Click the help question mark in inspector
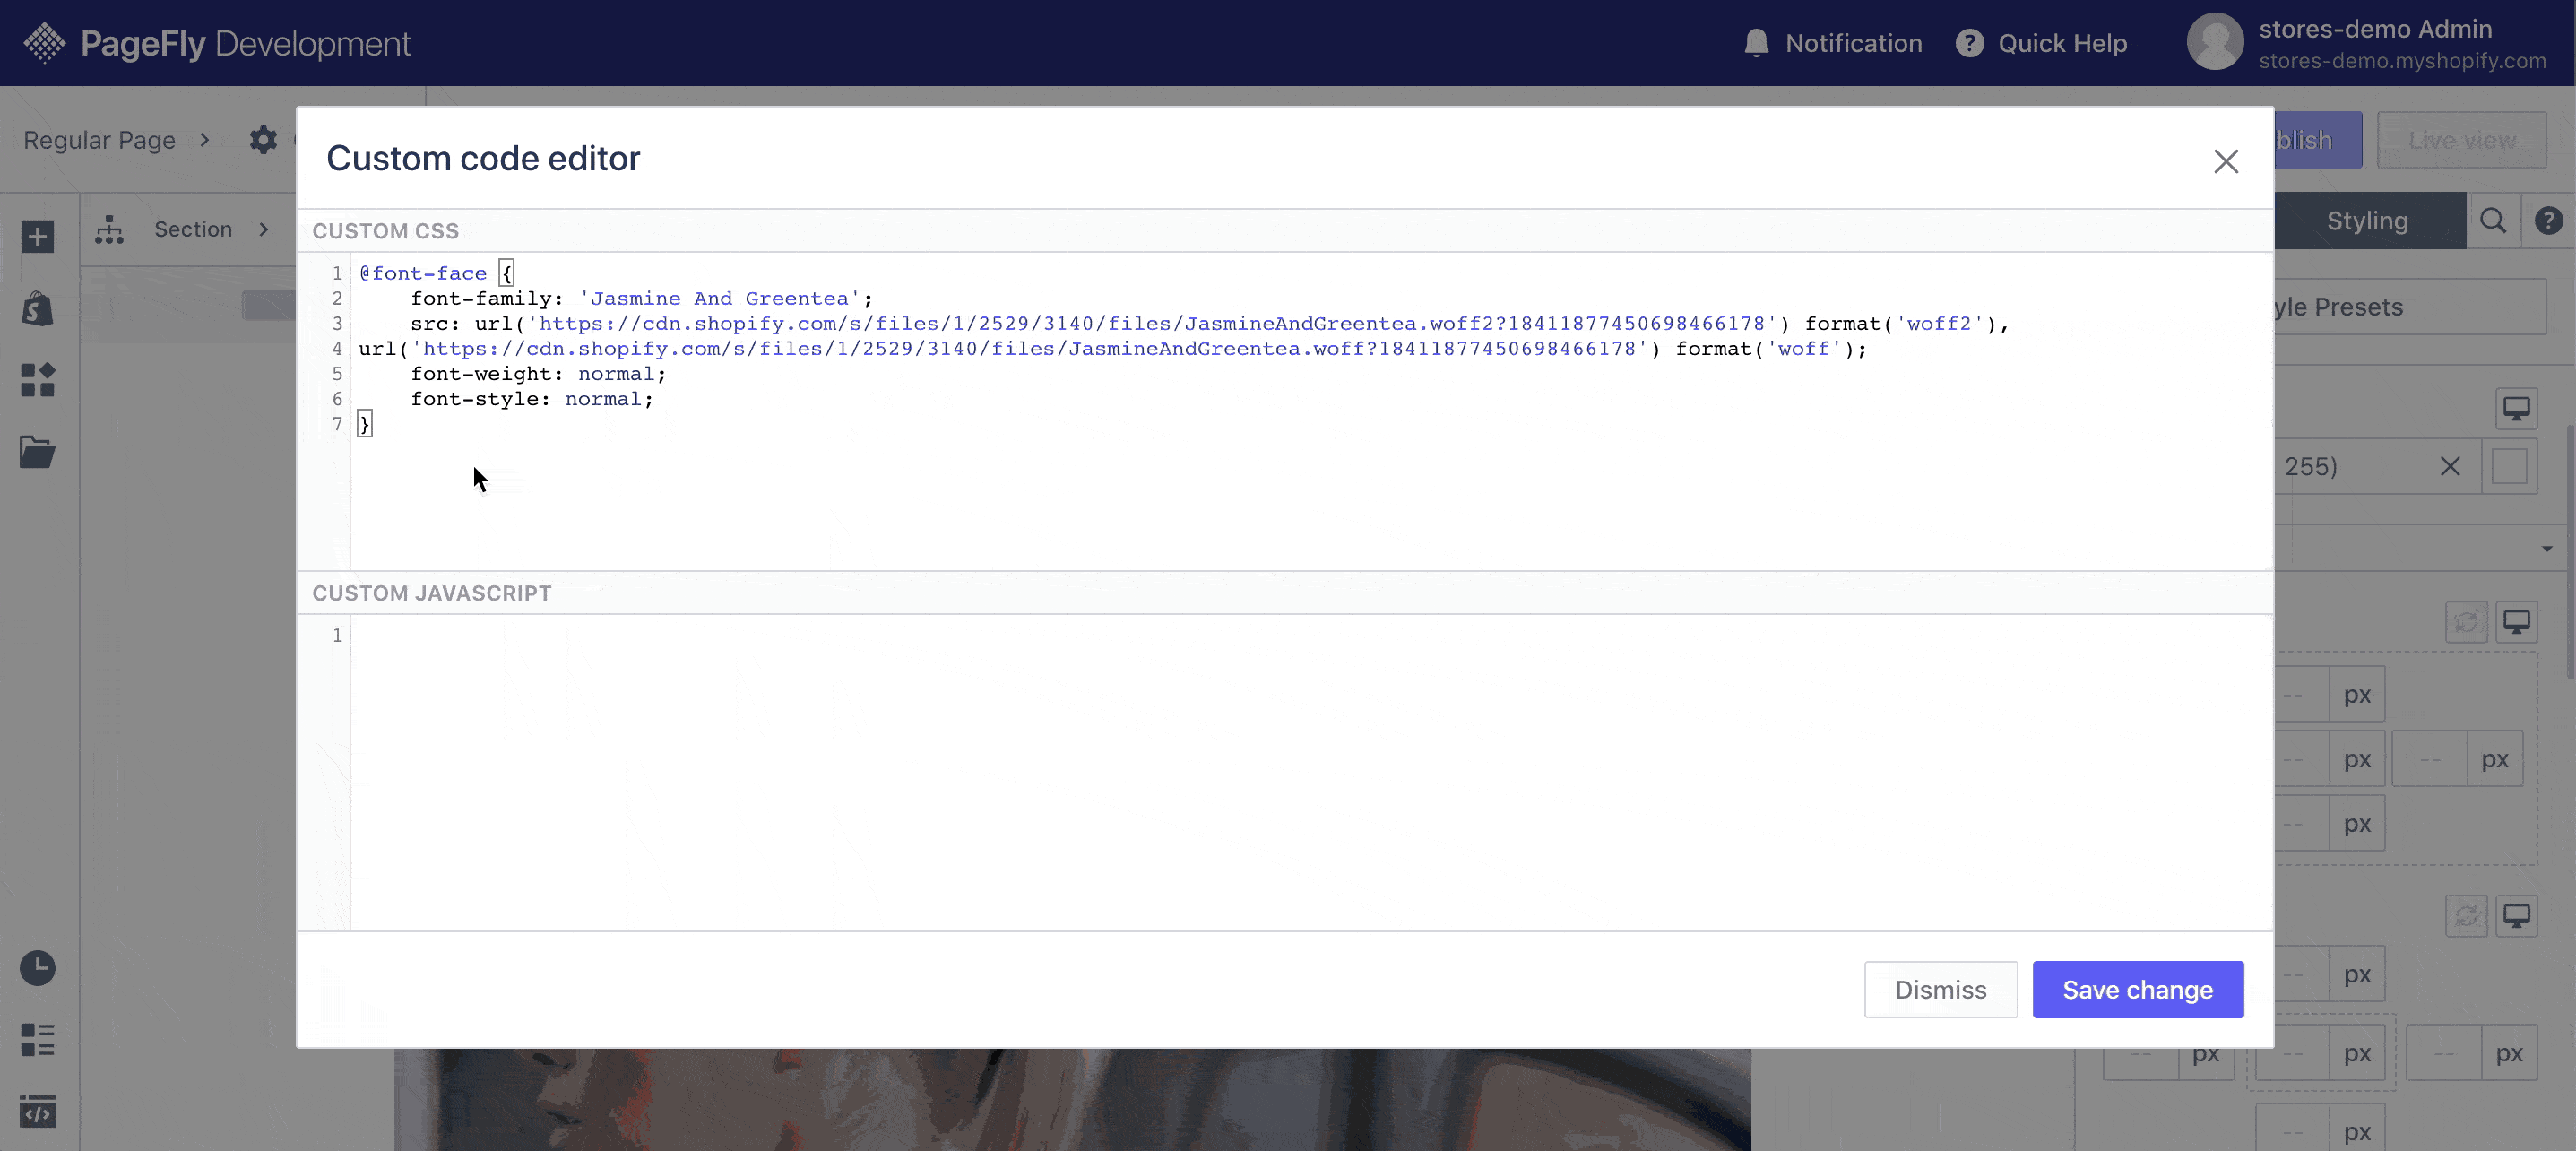This screenshot has height=1151, width=2576. pos(2548,221)
